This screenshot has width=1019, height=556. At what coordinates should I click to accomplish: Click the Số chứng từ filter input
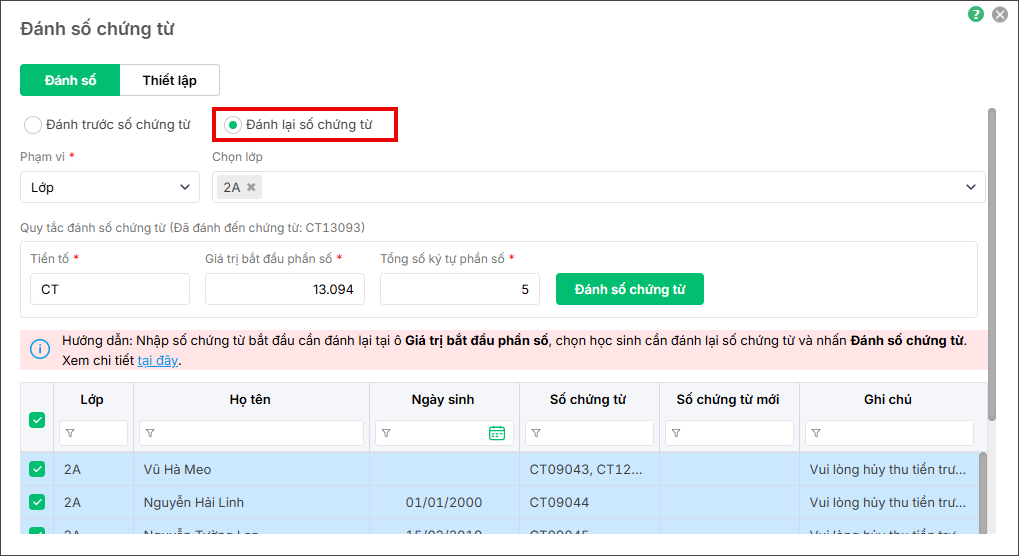click(x=589, y=433)
